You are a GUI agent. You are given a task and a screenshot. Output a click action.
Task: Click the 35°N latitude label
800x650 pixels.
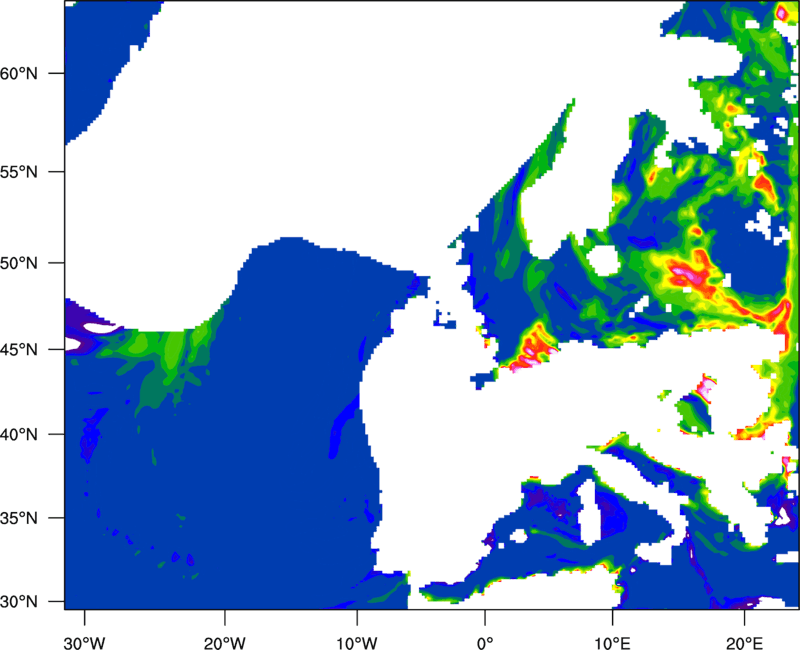(19, 518)
